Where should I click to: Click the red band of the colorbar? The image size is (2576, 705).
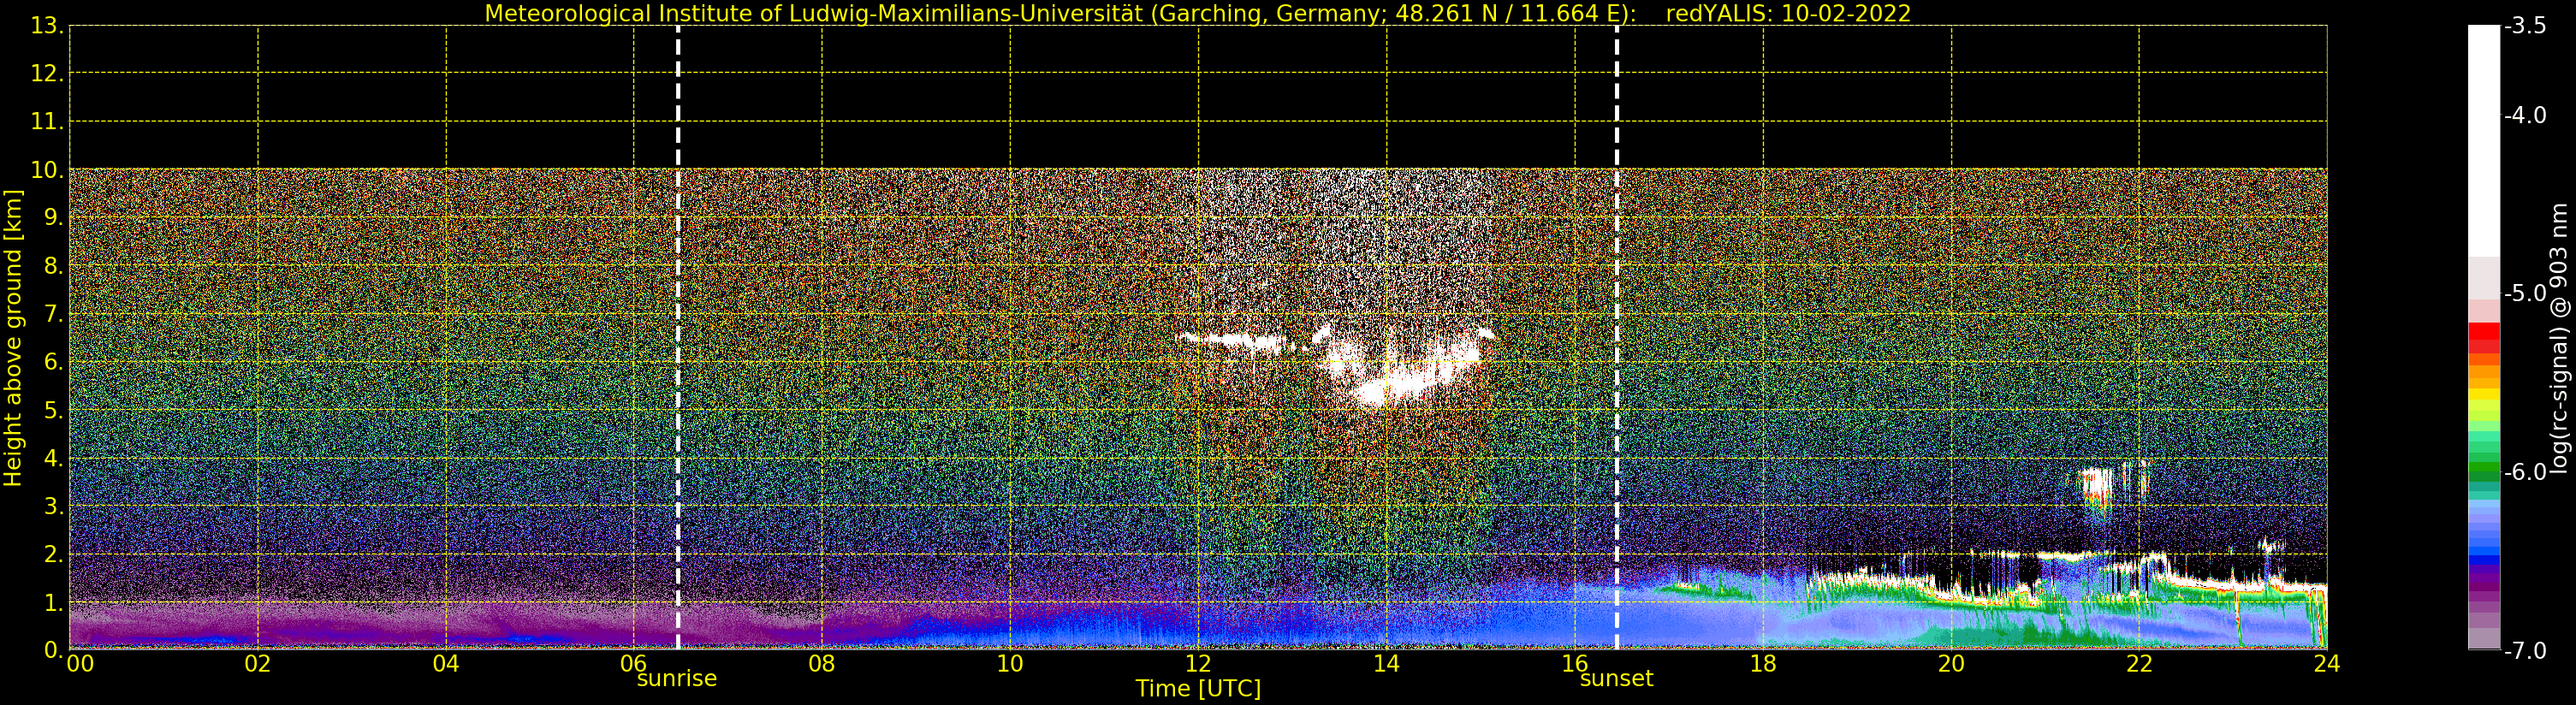pos(2484,333)
